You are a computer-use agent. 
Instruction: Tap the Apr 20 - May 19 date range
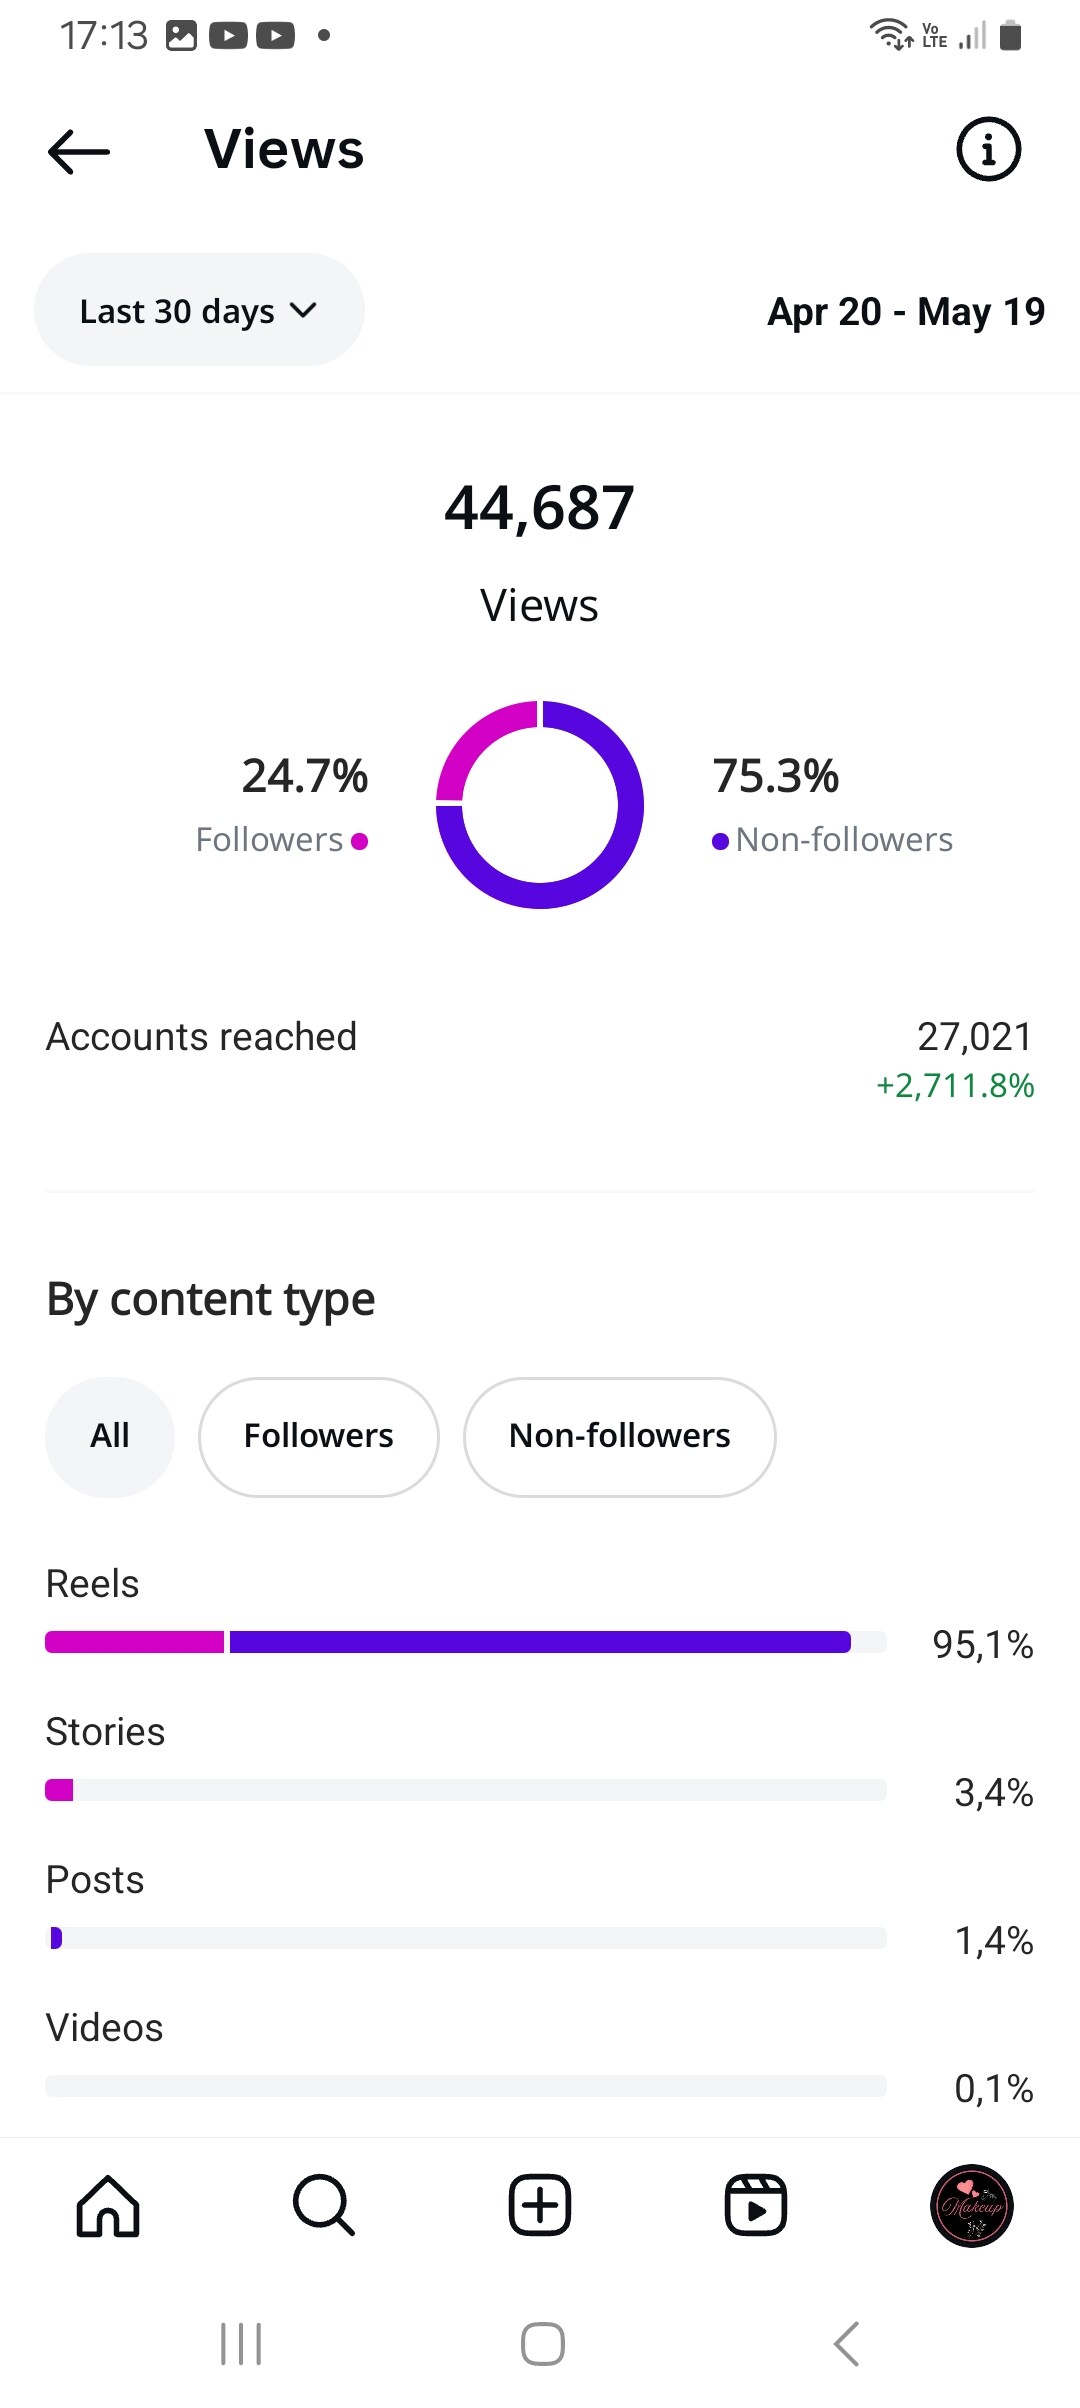906,312
